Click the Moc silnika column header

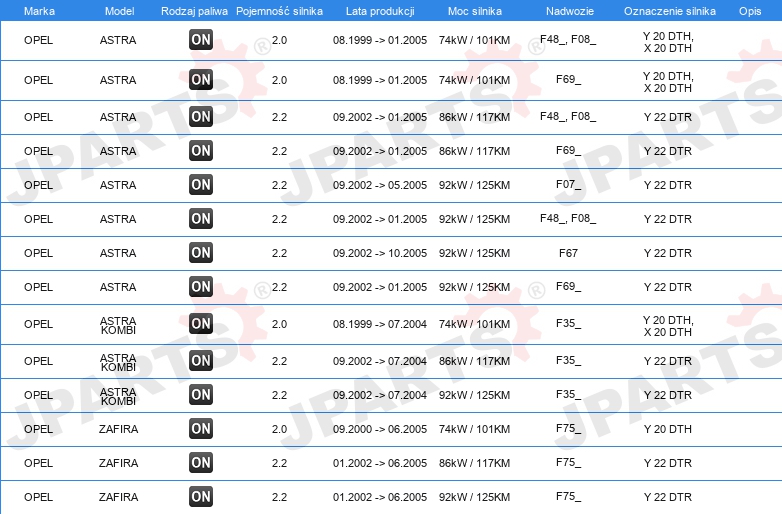[475, 11]
